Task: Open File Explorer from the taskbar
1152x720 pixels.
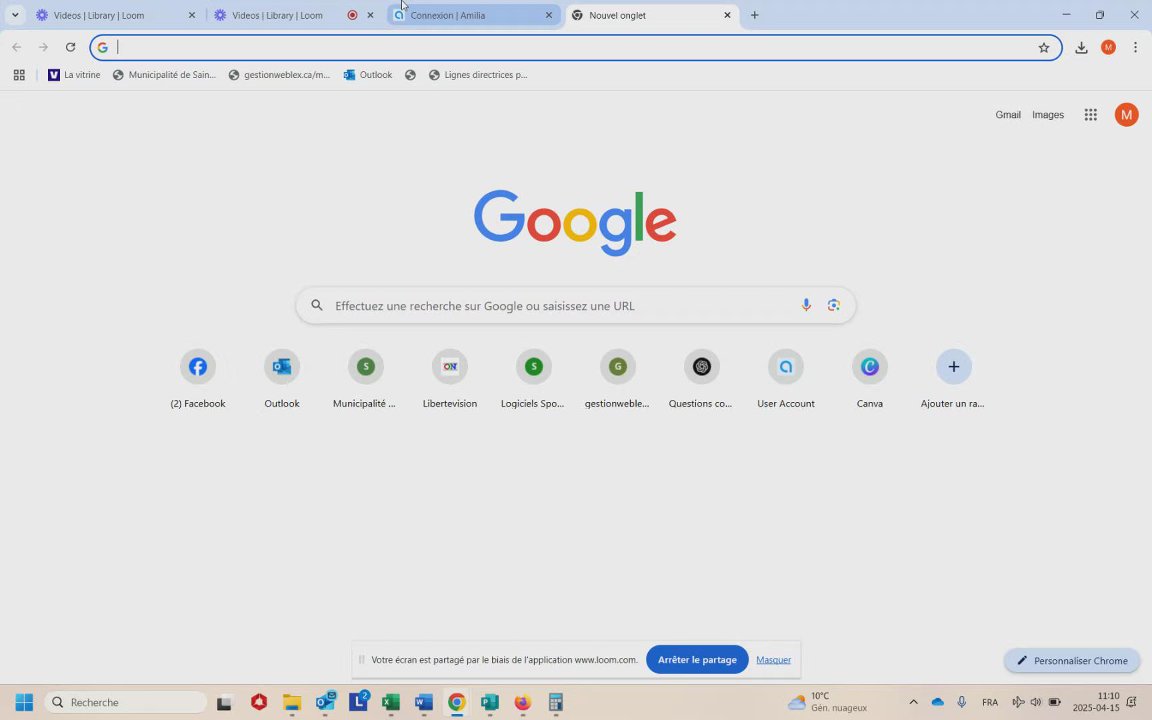Action: click(x=292, y=702)
